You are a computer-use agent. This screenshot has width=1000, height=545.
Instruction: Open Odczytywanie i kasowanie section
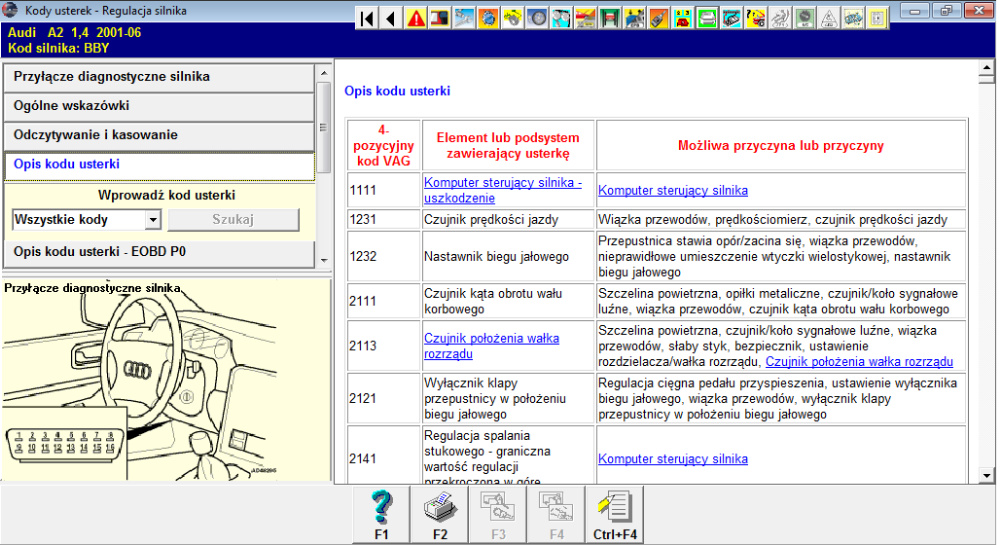tap(159, 136)
